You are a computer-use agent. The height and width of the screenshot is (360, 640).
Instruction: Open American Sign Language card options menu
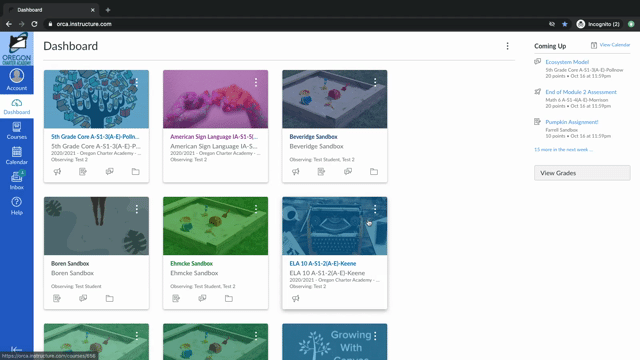[256, 82]
